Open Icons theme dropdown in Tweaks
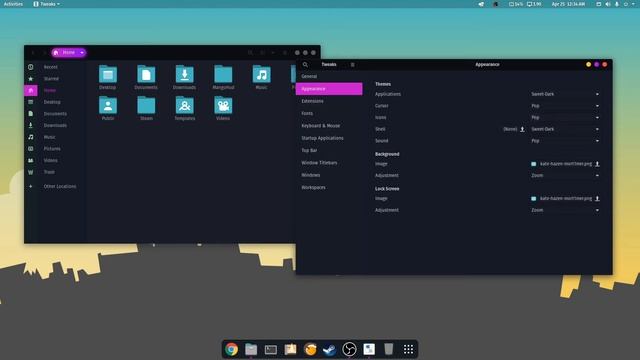This screenshot has width=640, height=360. [565, 118]
